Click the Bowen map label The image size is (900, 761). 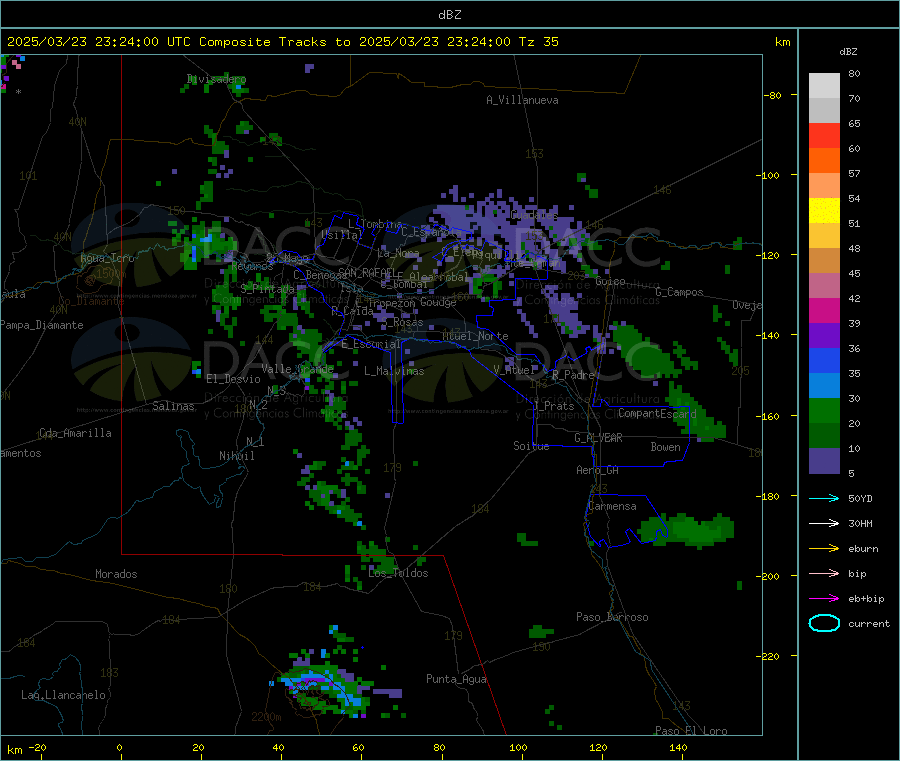pos(665,447)
